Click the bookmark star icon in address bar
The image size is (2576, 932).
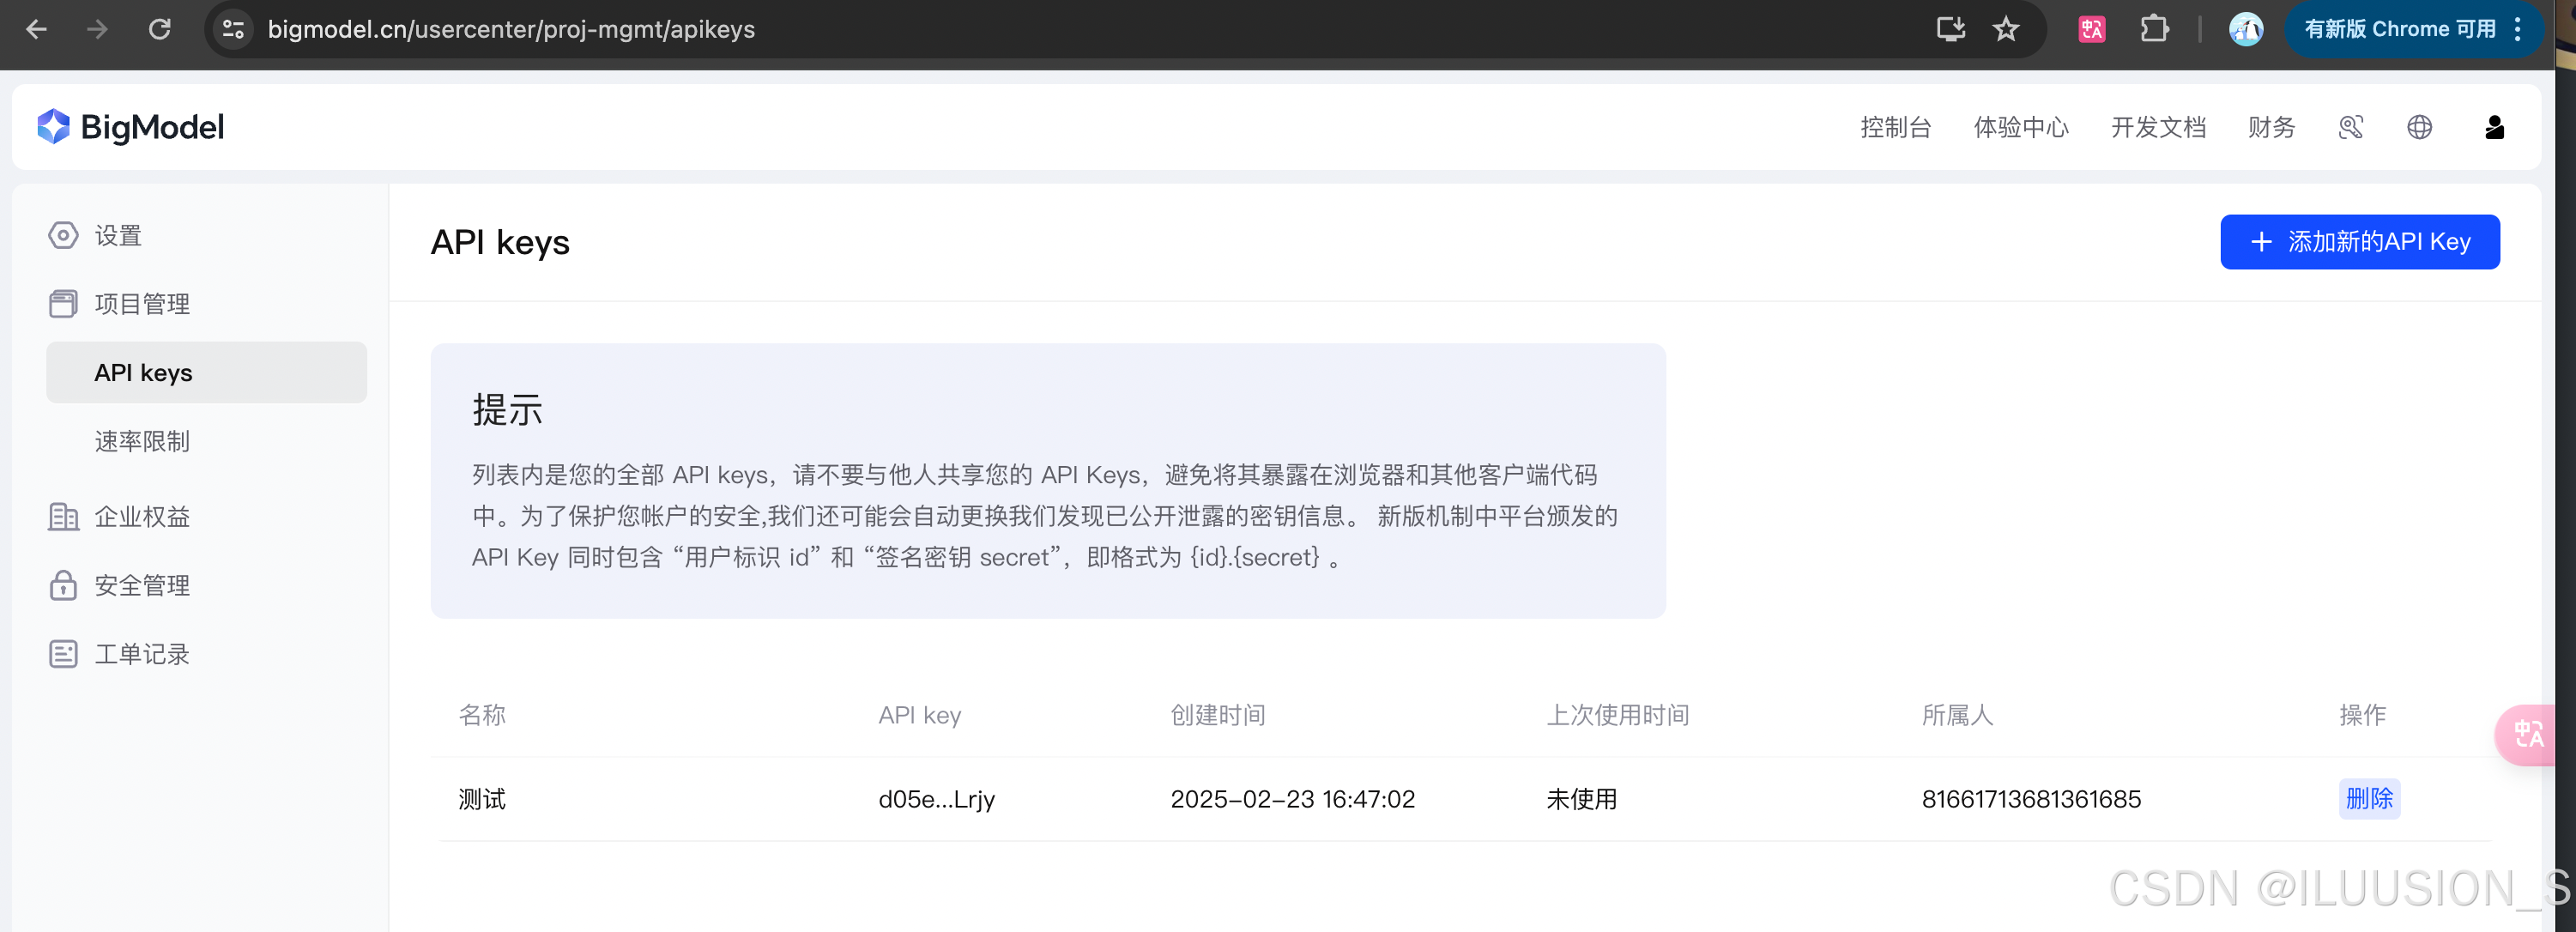point(2006,29)
